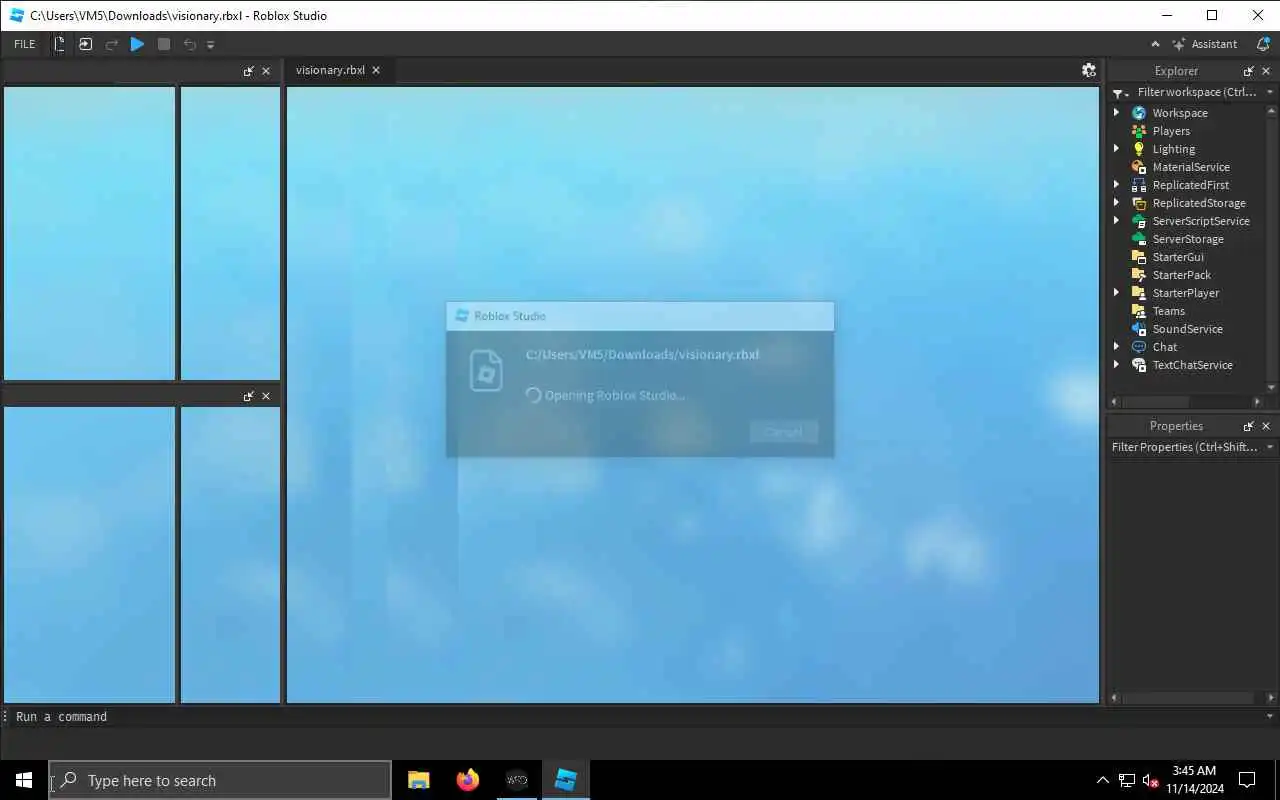Open the command bar history dropdown
The height and width of the screenshot is (800, 1280).
[1270, 716]
